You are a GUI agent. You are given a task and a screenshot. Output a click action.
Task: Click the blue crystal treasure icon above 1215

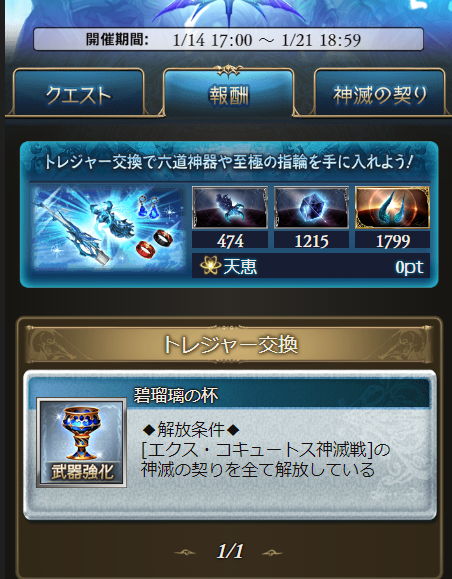311,207
